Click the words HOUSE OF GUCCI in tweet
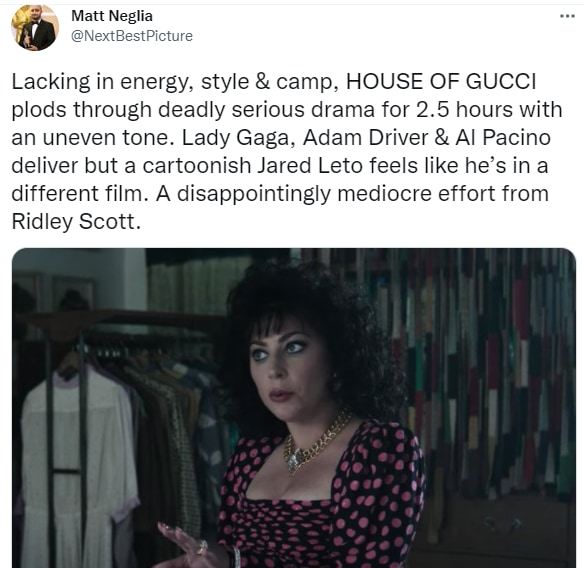Image resolution: width=584 pixels, height=568 pixels. pos(441,81)
